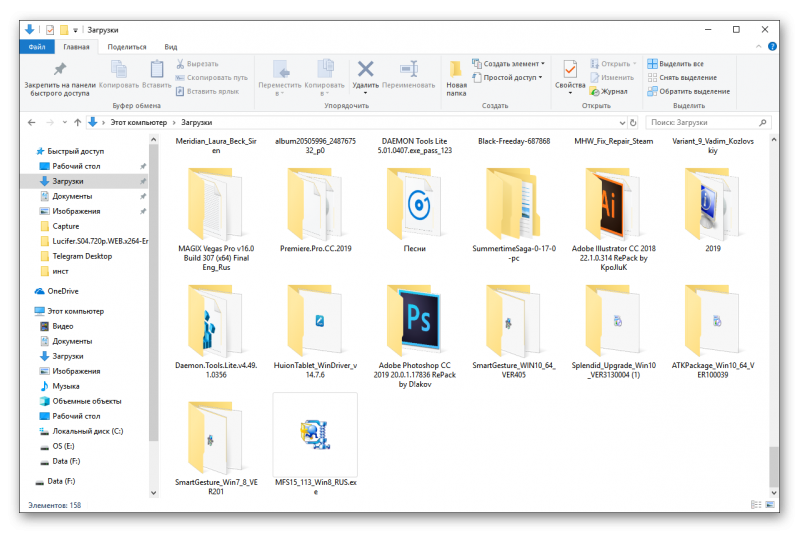This screenshot has height=533, width=800.
Task: Select the Песни folder
Action: coord(414,210)
